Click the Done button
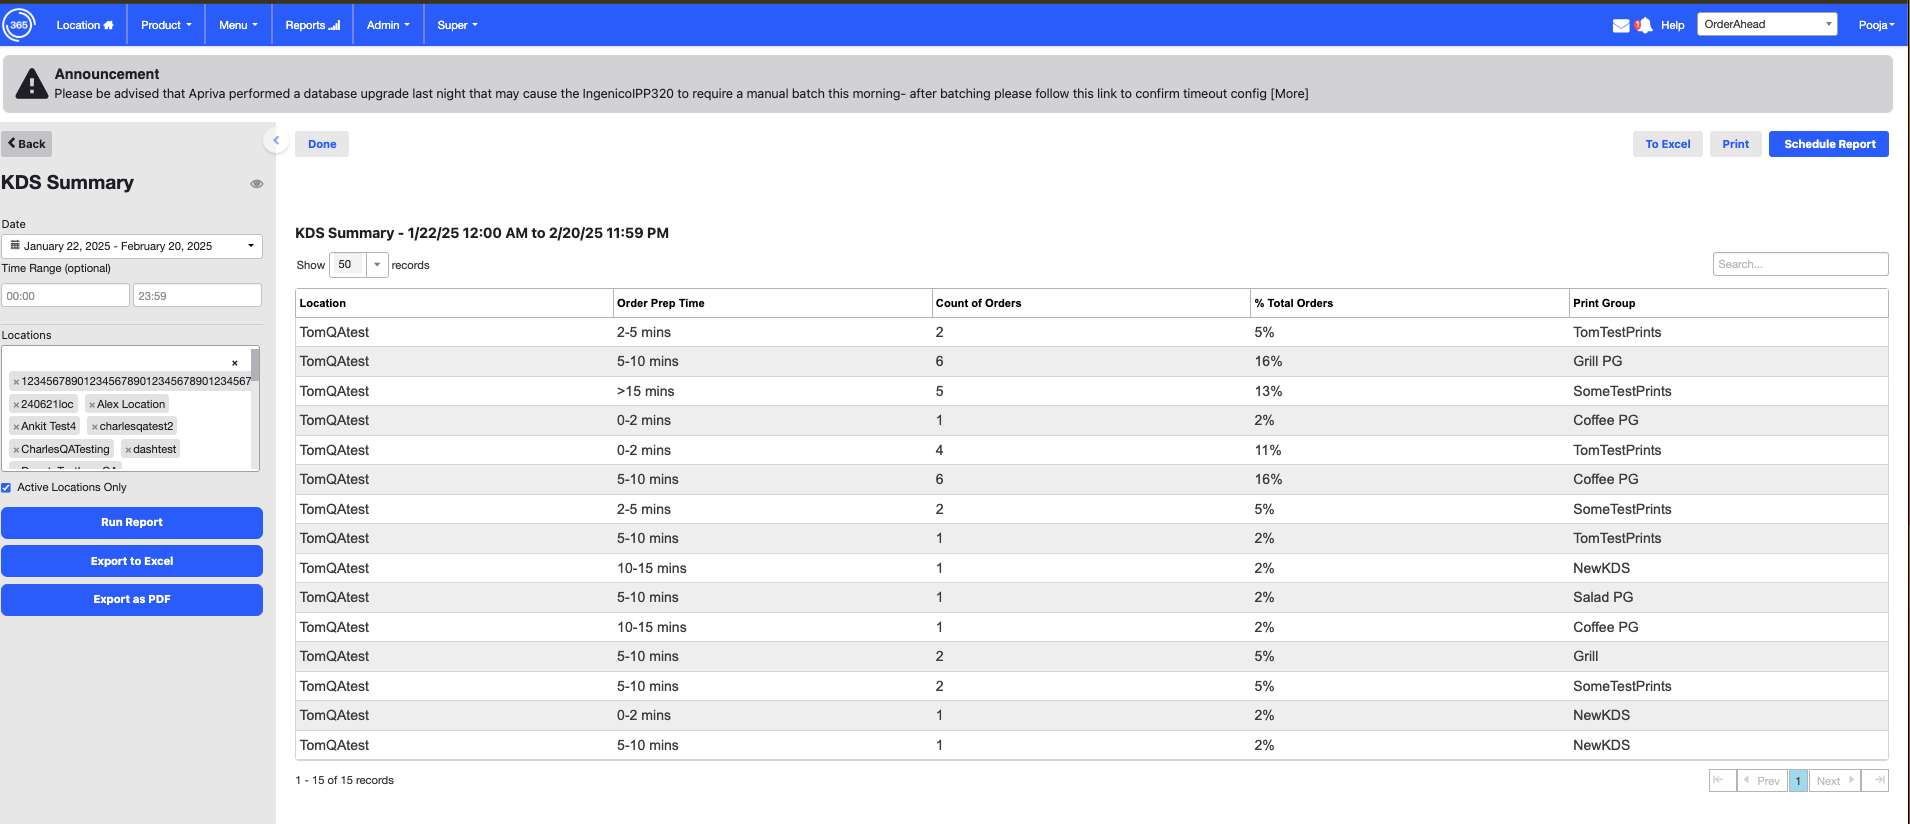Image resolution: width=1910 pixels, height=824 pixels. (x=322, y=144)
